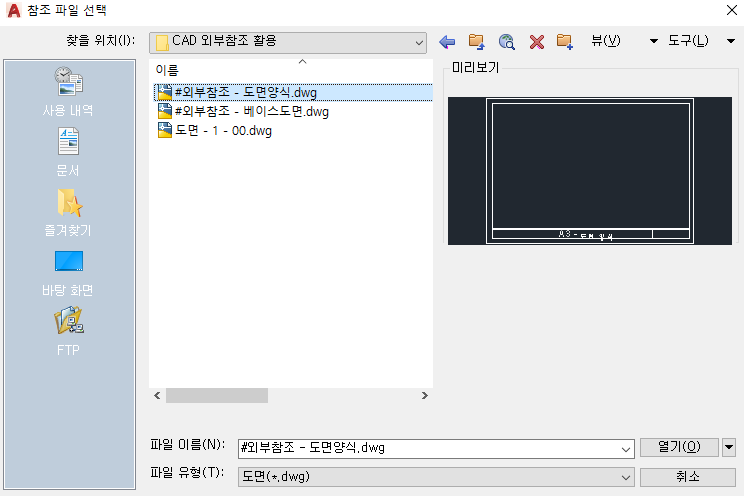This screenshot has width=744, height=496.
Task: Sort by the 이름 column header
Action: [x=167, y=70]
